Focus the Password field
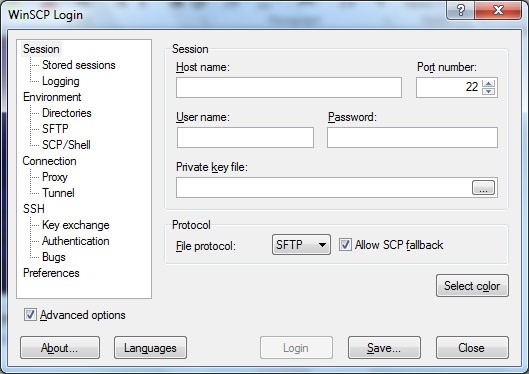The height and width of the screenshot is (374, 529). tap(412, 138)
